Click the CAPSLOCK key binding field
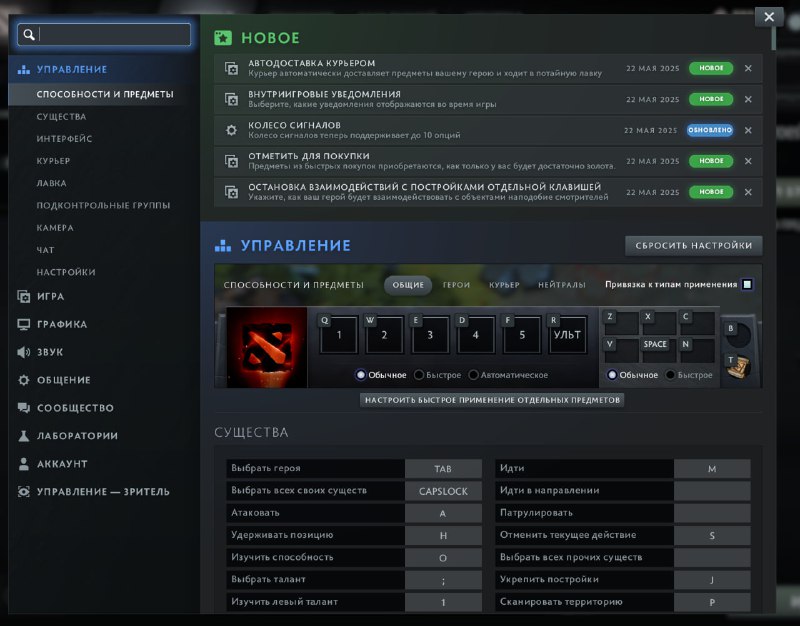The height and width of the screenshot is (626, 800). 443,491
